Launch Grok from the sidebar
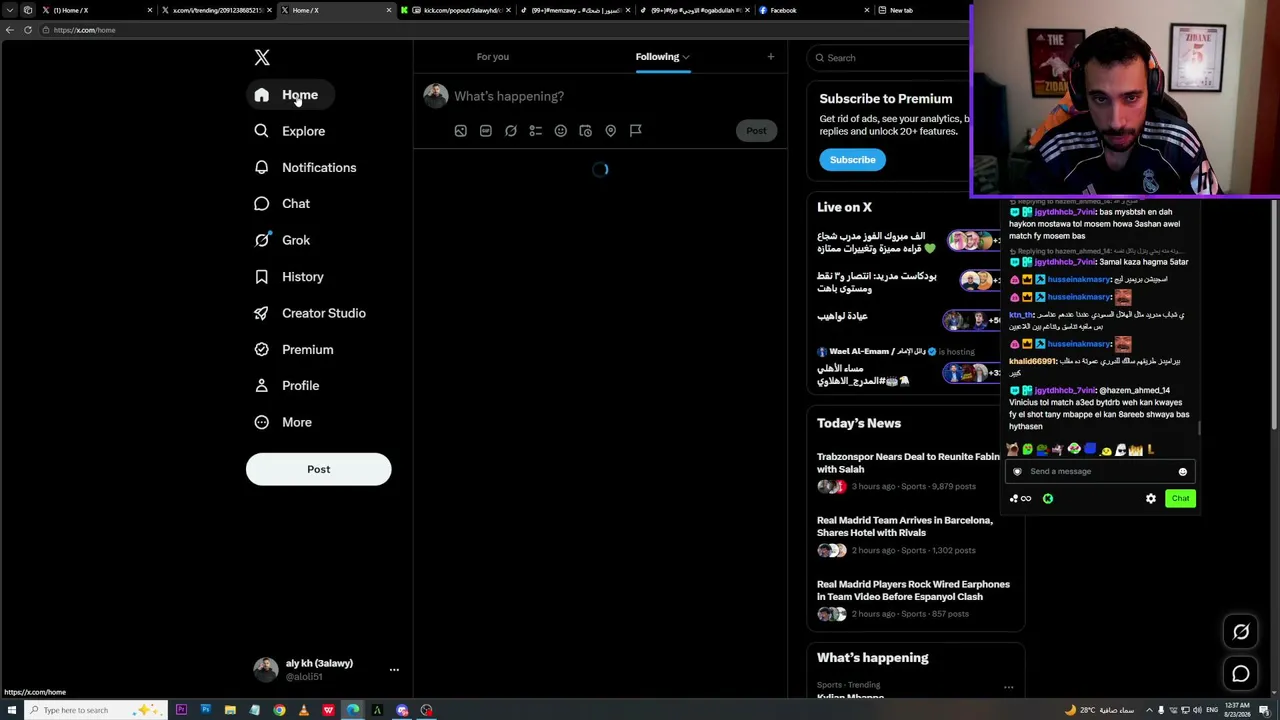 point(283,240)
